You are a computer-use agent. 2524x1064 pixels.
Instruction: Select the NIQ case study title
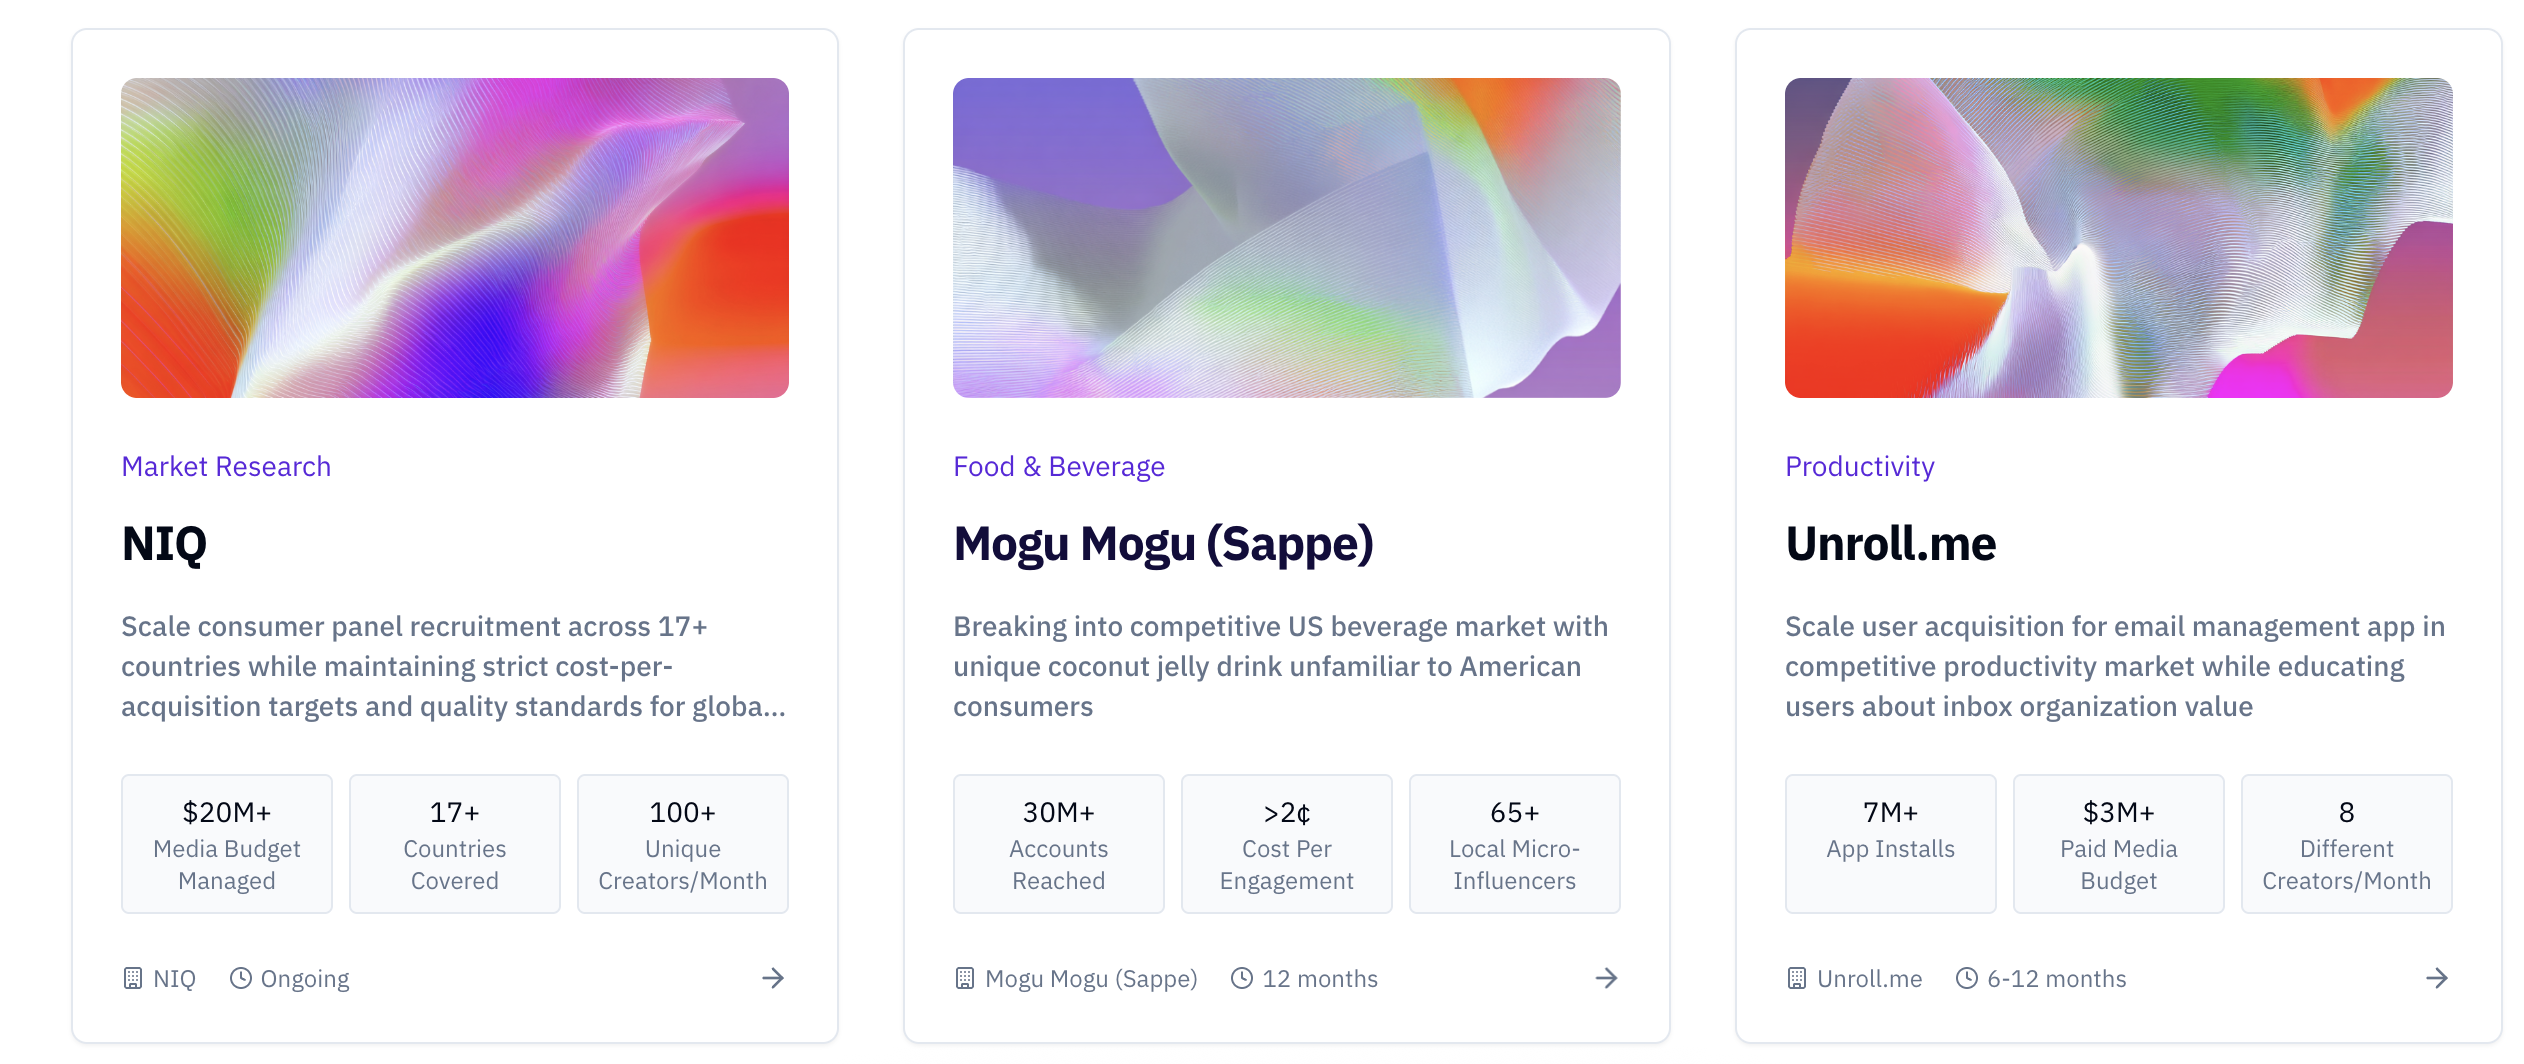tap(165, 545)
